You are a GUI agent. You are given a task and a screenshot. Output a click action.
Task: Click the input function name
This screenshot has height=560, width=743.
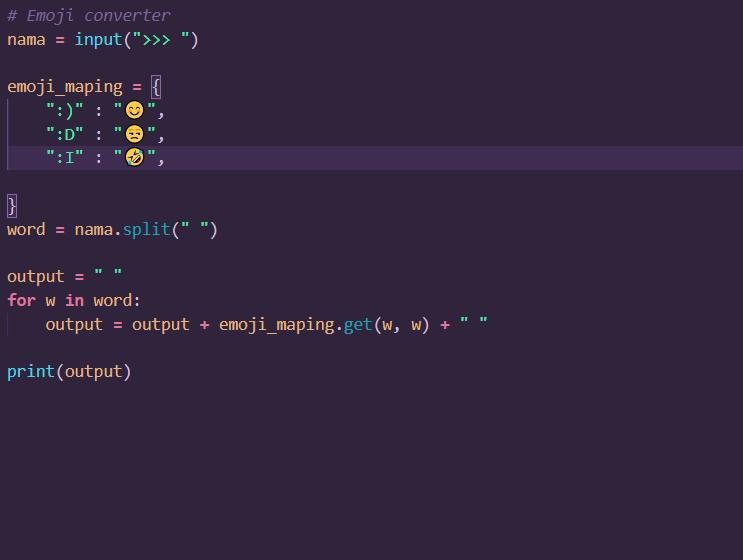tap(99, 39)
